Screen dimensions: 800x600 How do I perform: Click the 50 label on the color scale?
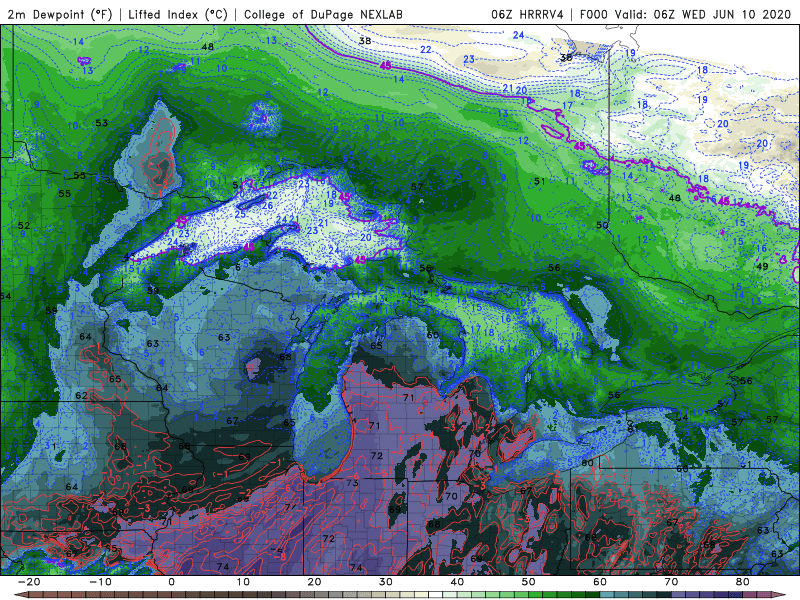tap(529, 582)
